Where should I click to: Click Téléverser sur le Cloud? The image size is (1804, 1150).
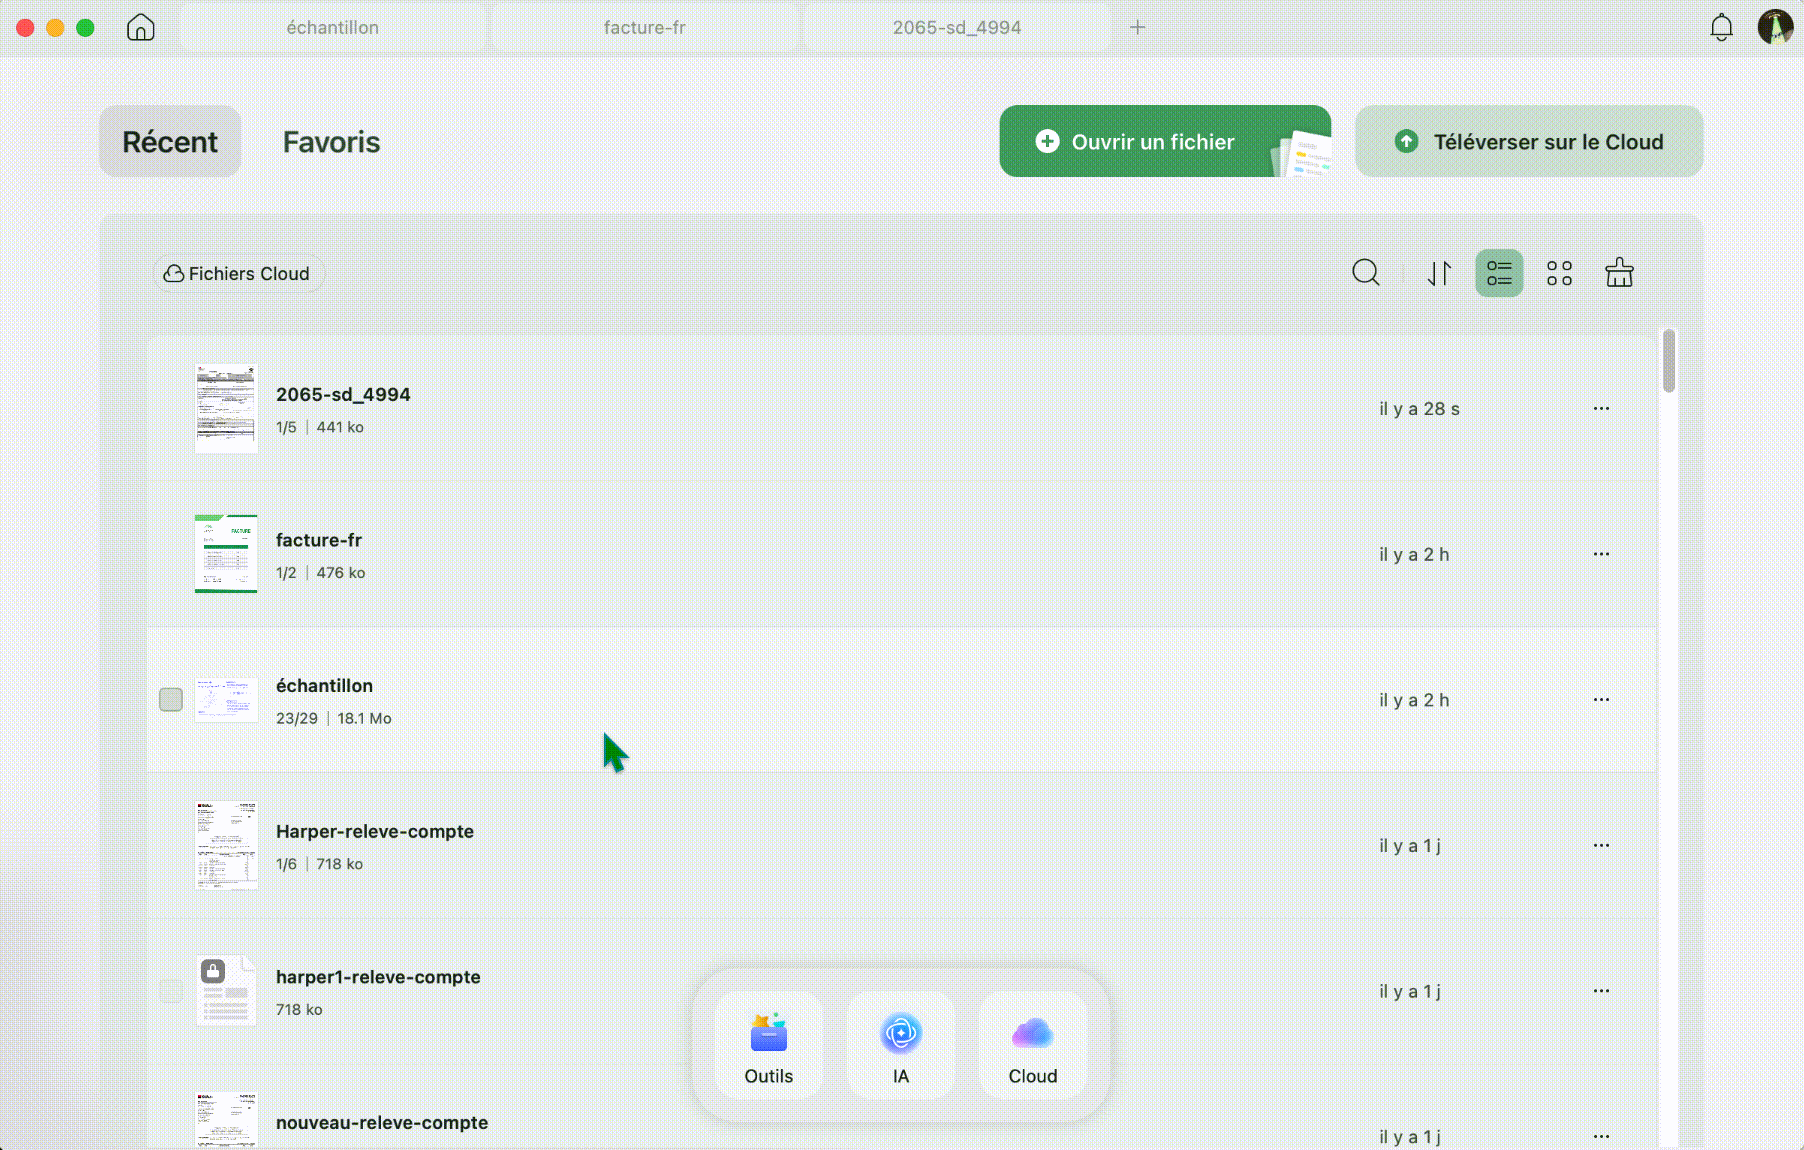pos(1529,141)
